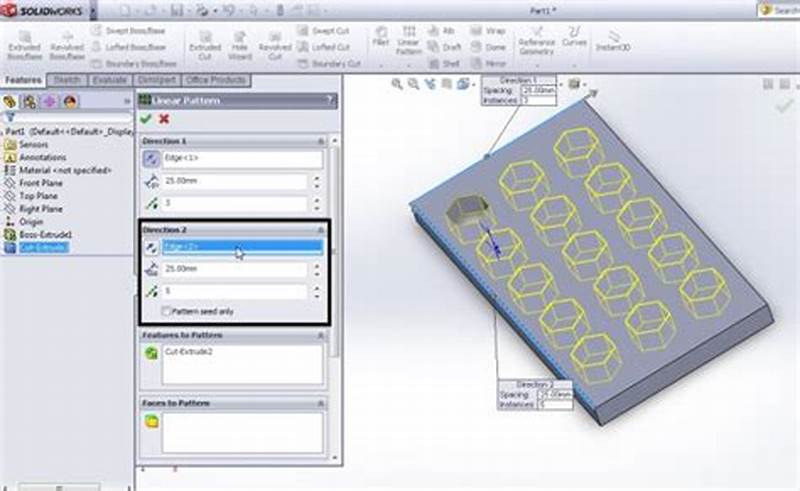Select the Wrap tool
Screen dimensions: 800x491
(x=488, y=31)
